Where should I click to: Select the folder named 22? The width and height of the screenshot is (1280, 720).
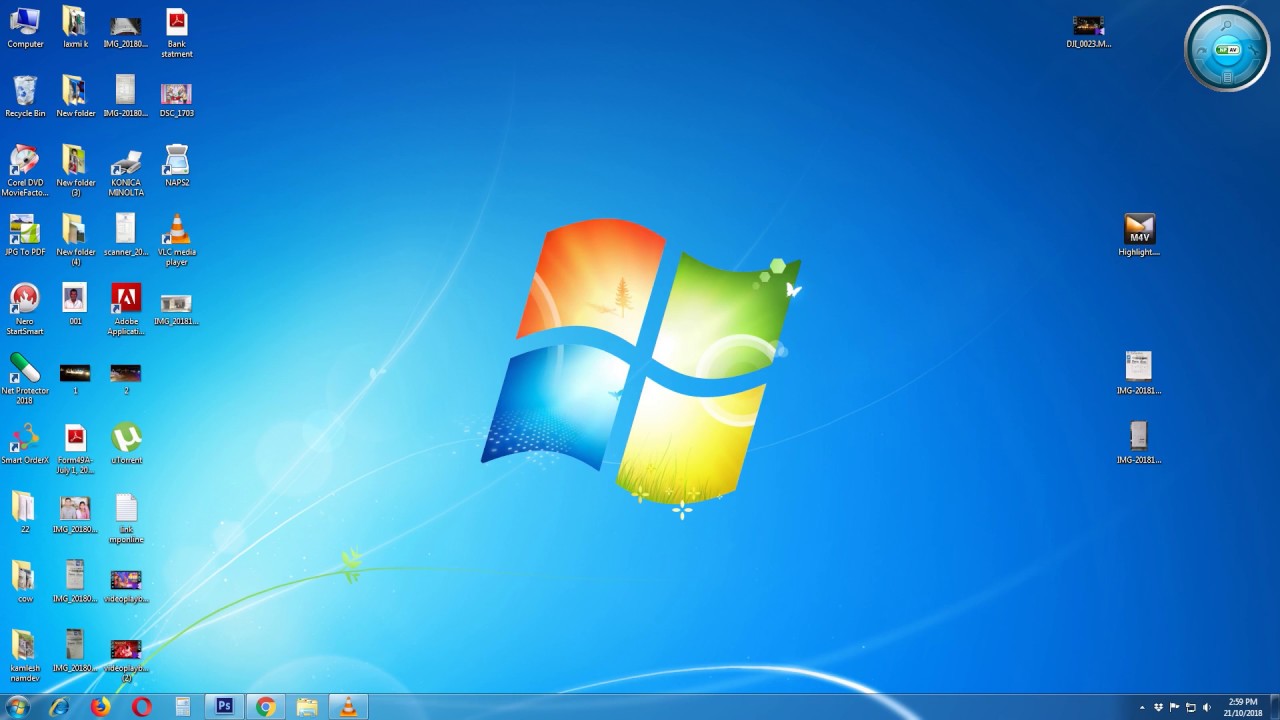[25, 513]
